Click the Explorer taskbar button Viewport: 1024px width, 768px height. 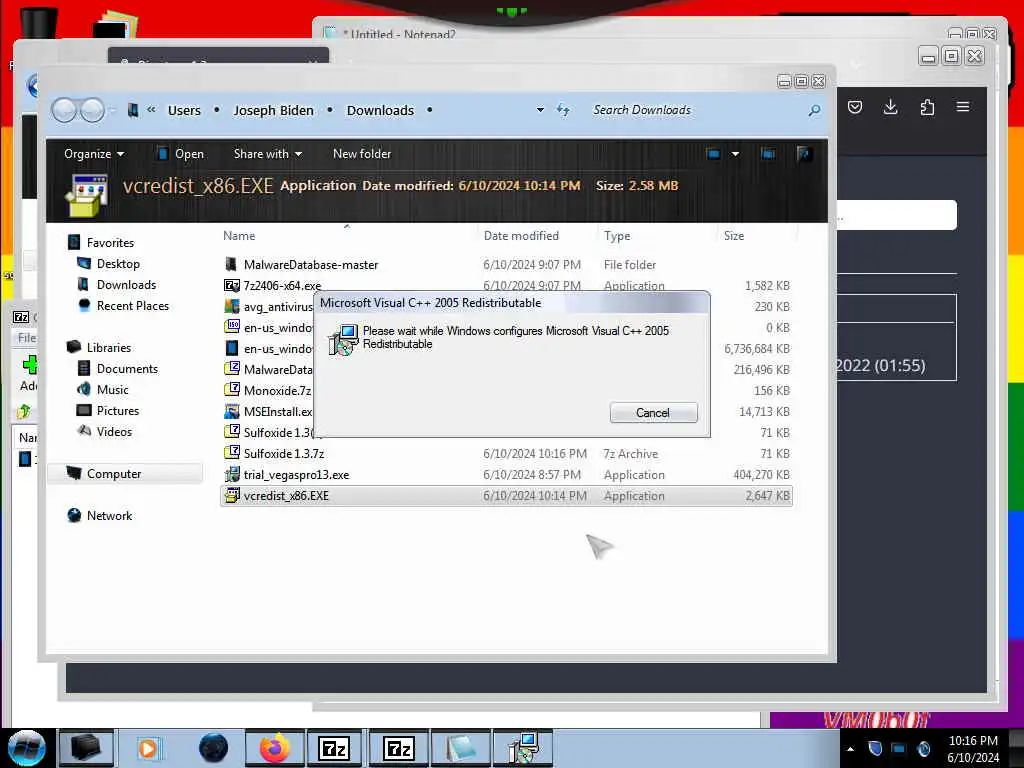pyautogui.click(x=86, y=748)
